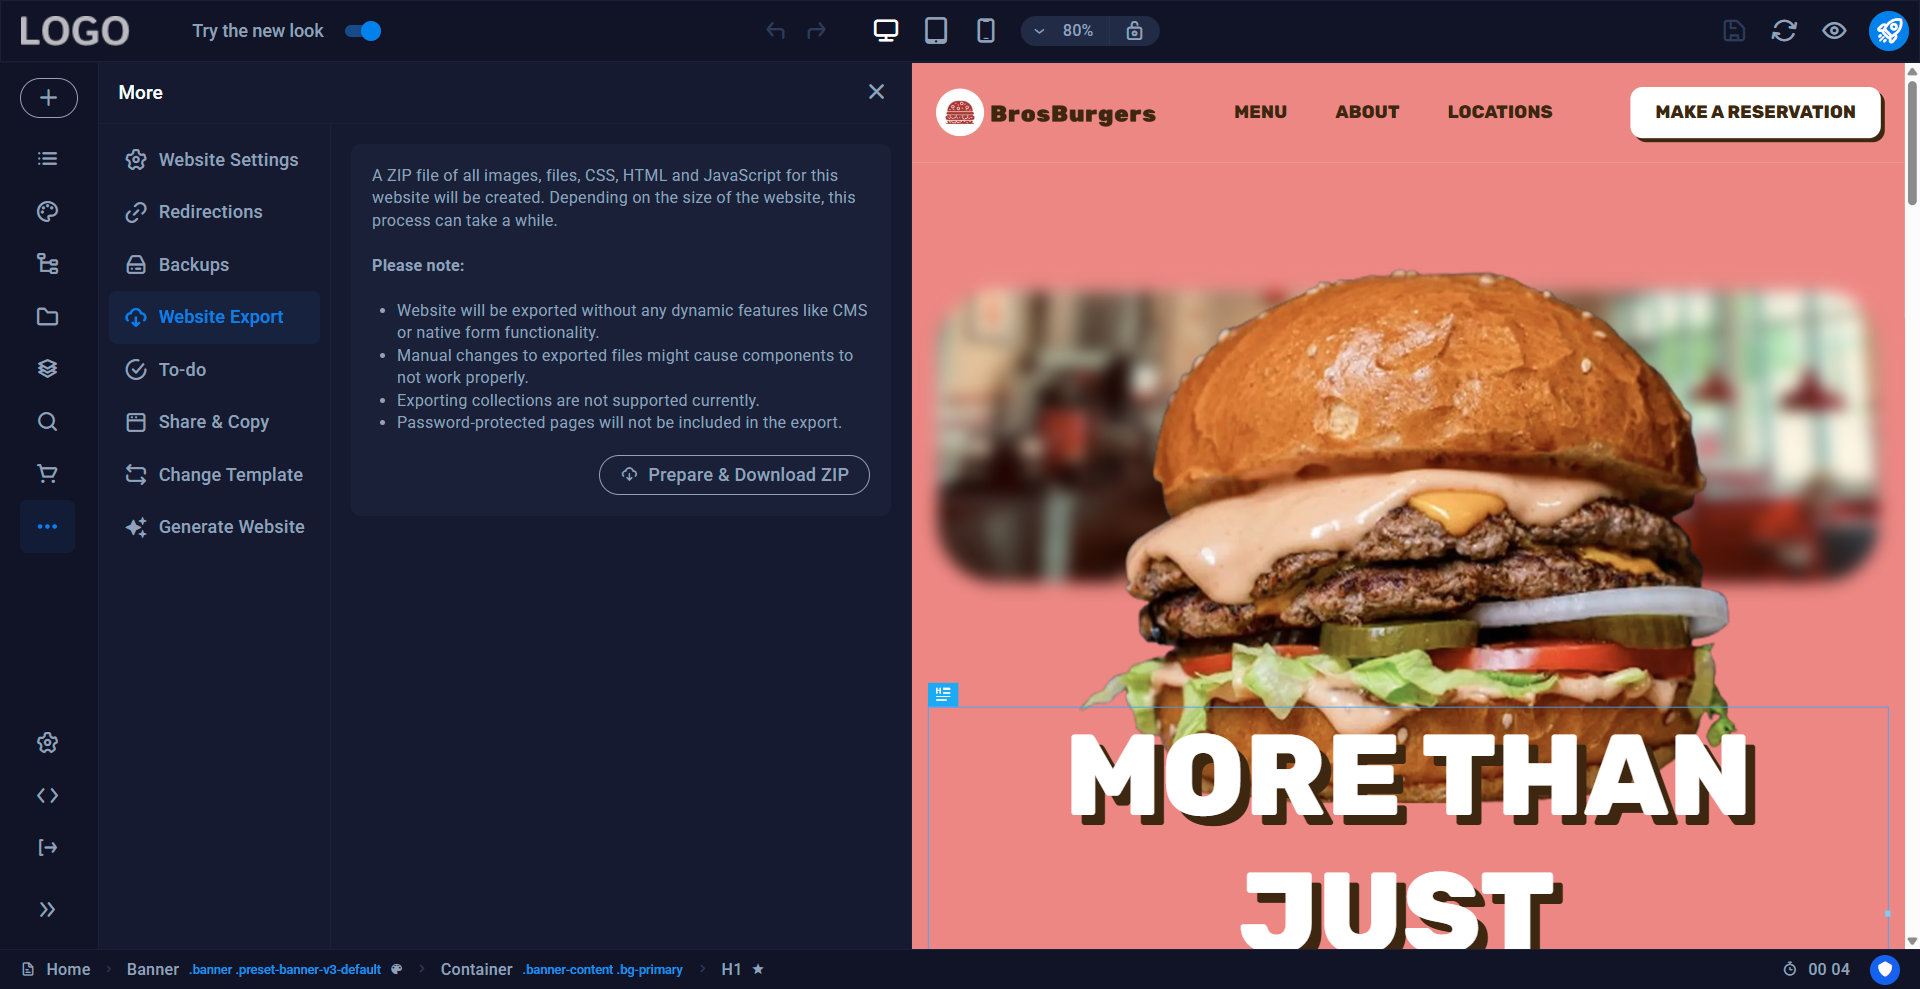Screen dimensions: 1920x989
Task: Click MAKE A RESERVATION button
Action: pyautogui.click(x=1755, y=112)
